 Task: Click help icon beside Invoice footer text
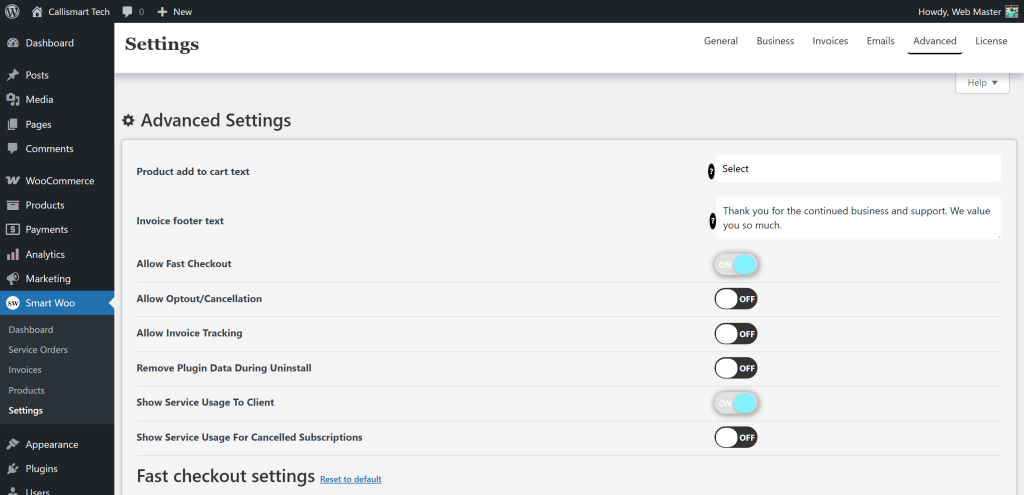point(712,221)
